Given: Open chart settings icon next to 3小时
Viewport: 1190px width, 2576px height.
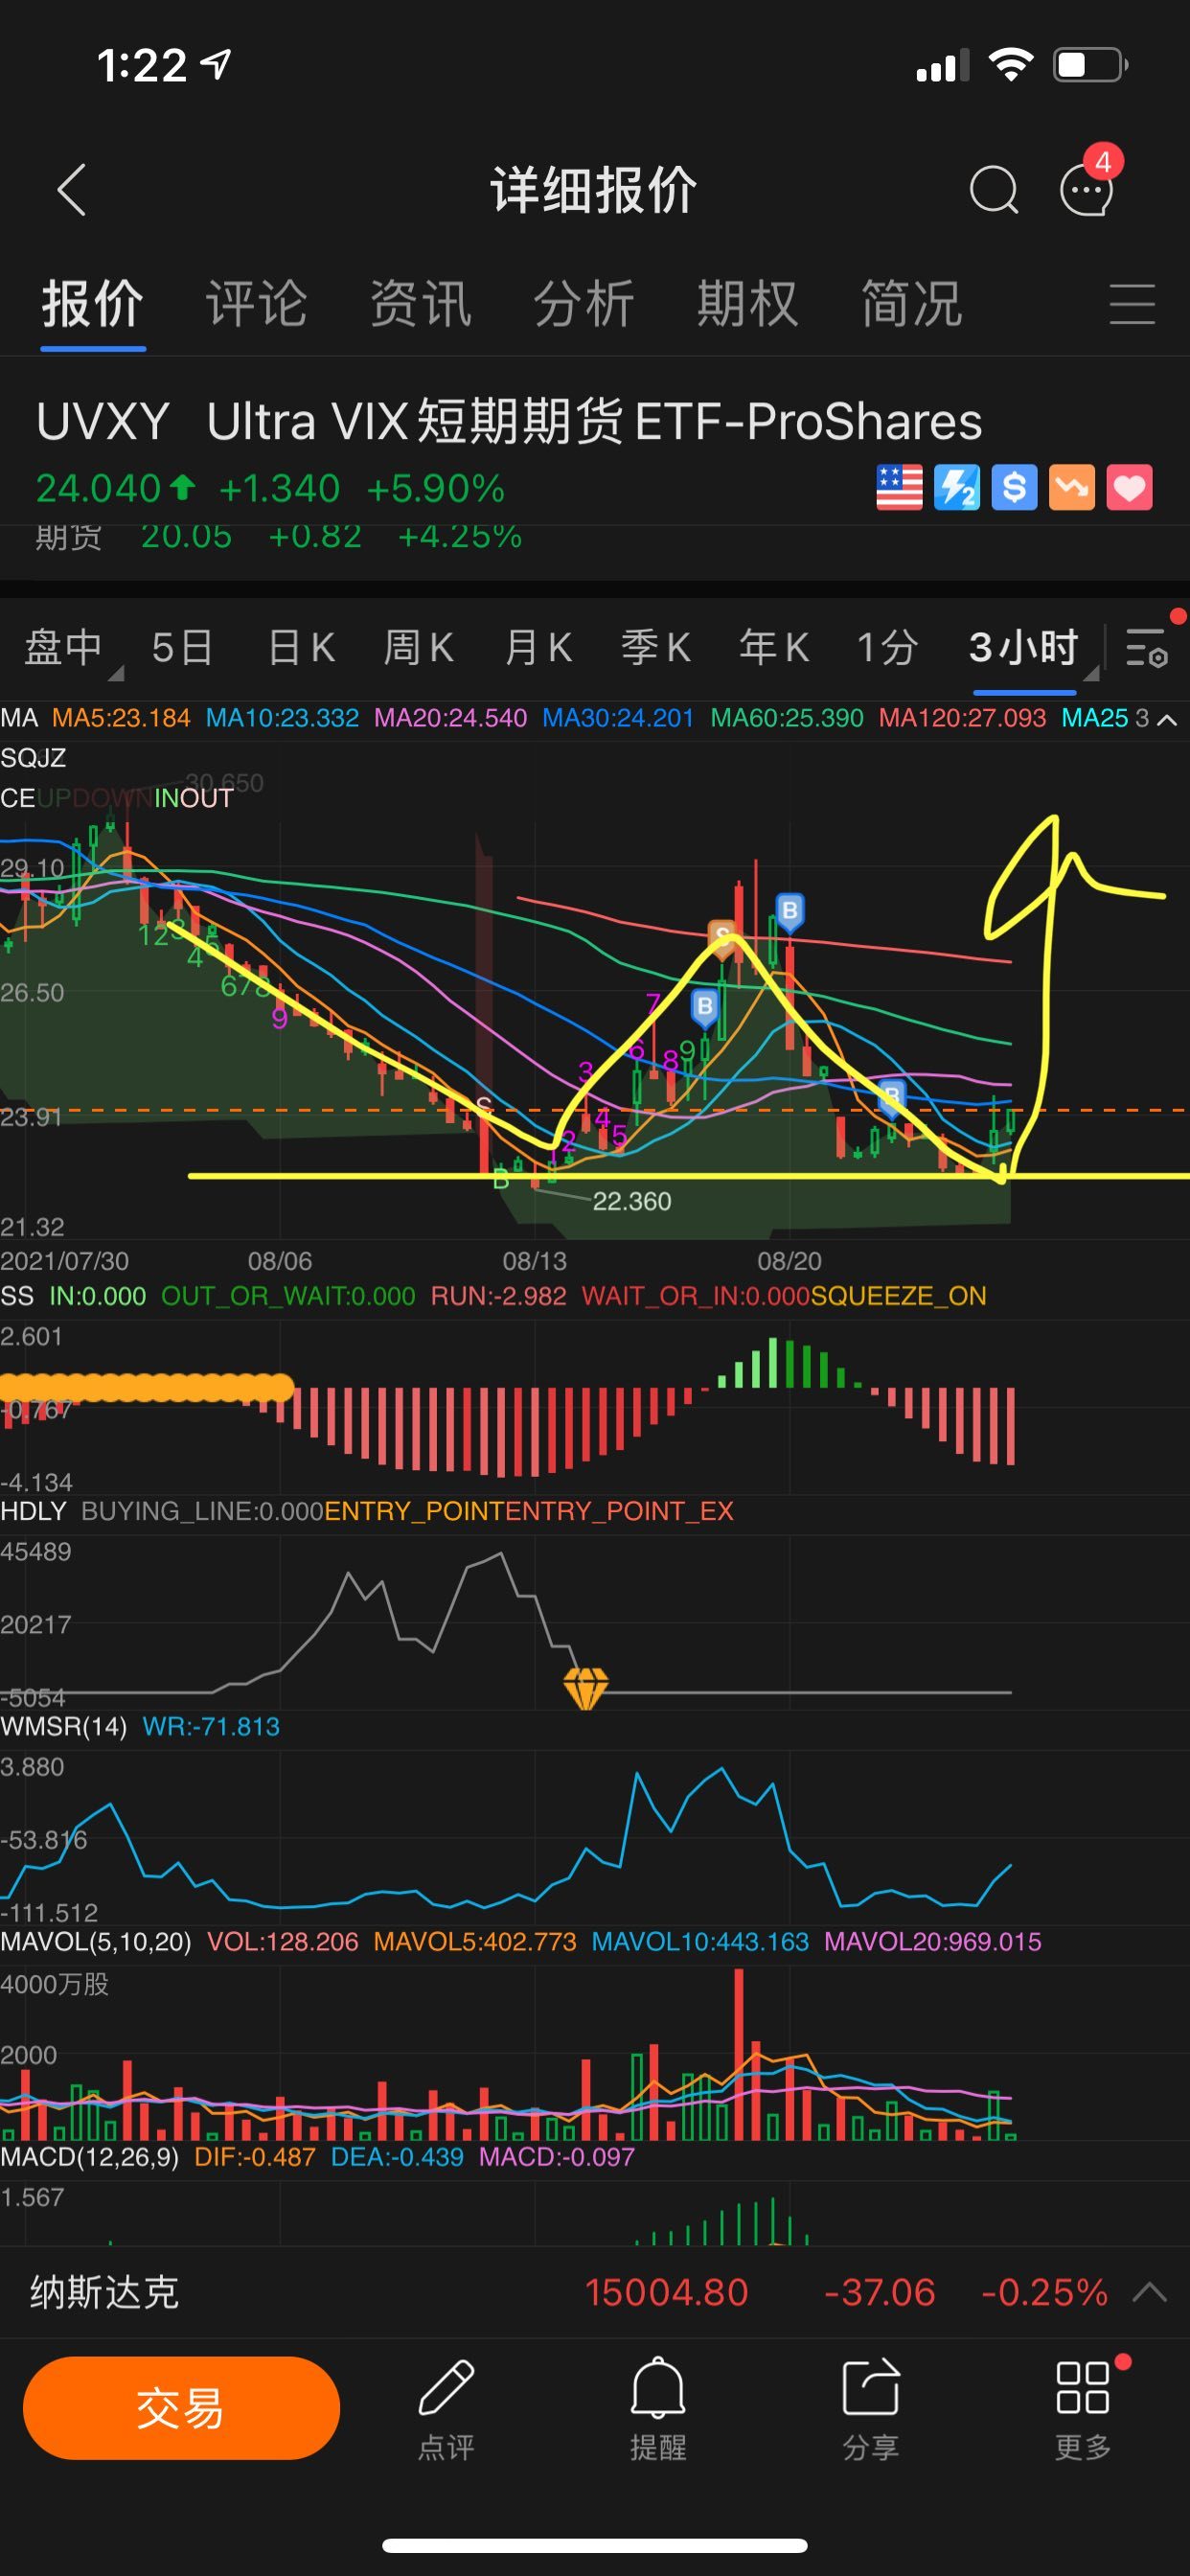Looking at the screenshot, I should [x=1147, y=648].
